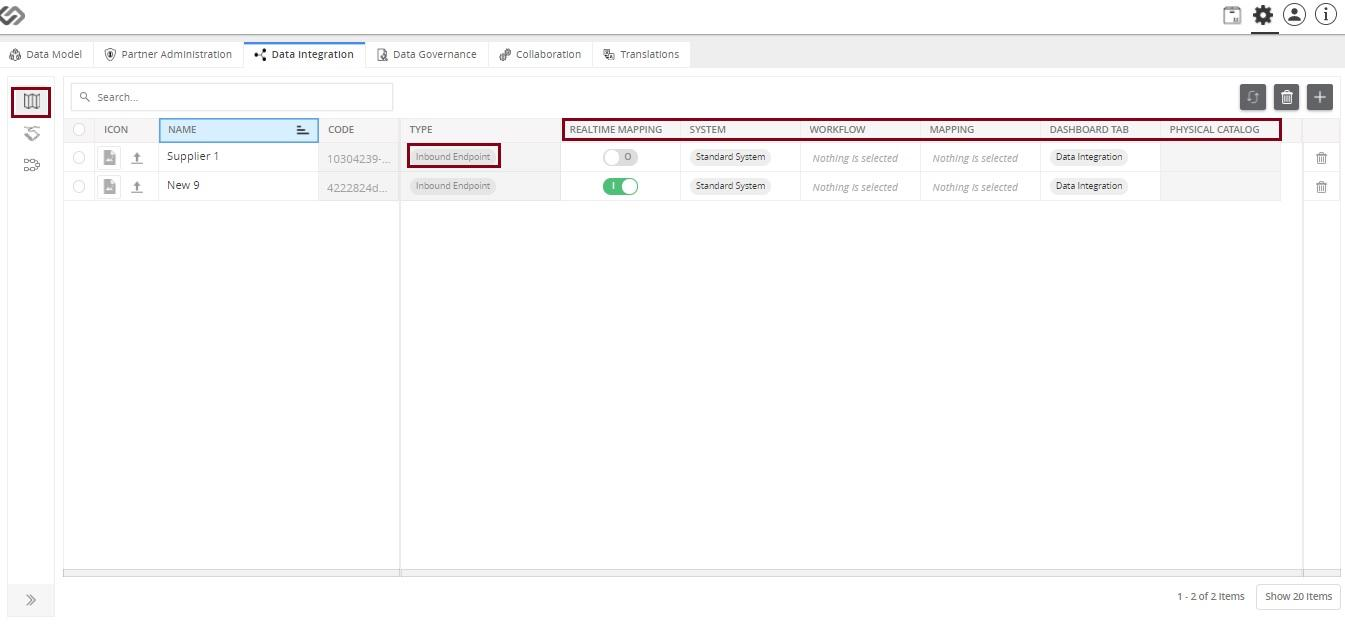This screenshot has width=1345, height=625.
Task: Open the user profile icon
Action: [x=1294, y=15]
